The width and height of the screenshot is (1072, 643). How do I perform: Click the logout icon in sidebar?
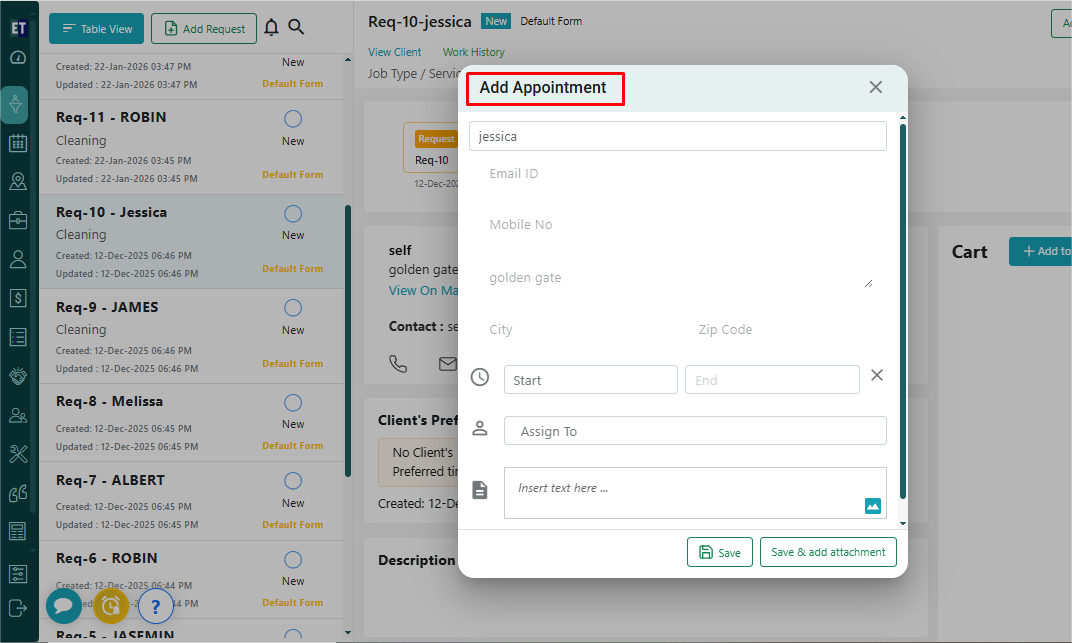(x=17, y=607)
